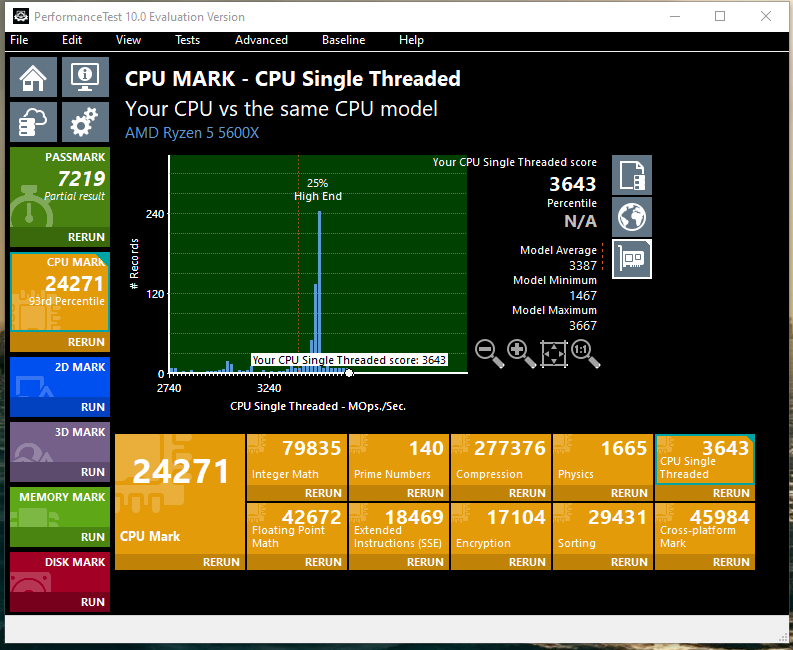Run the Disk Mark test
The width and height of the screenshot is (793, 650).
(60, 602)
